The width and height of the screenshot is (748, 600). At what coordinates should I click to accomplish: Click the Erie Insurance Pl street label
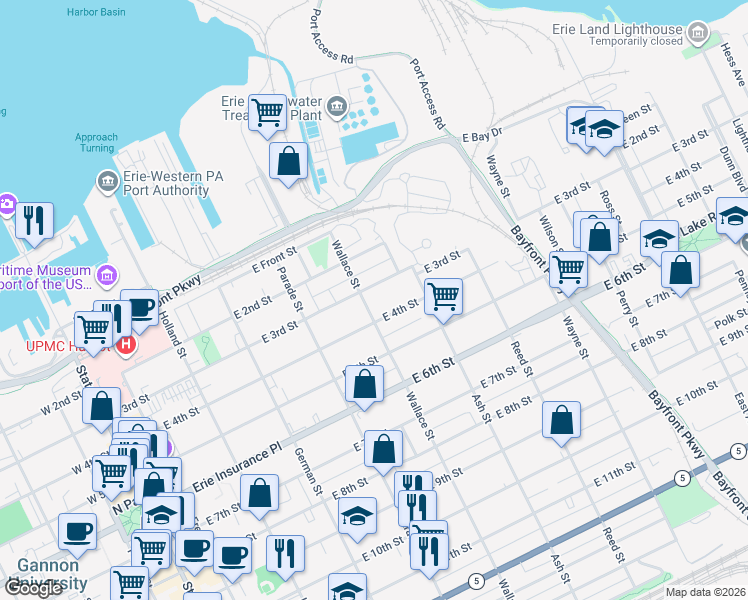[237, 468]
